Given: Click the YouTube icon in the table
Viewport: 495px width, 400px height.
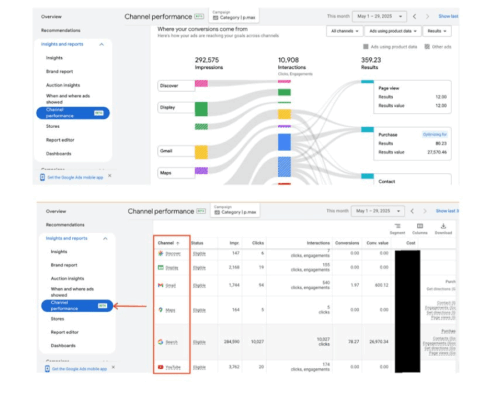Looking at the screenshot, I should [x=161, y=367].
